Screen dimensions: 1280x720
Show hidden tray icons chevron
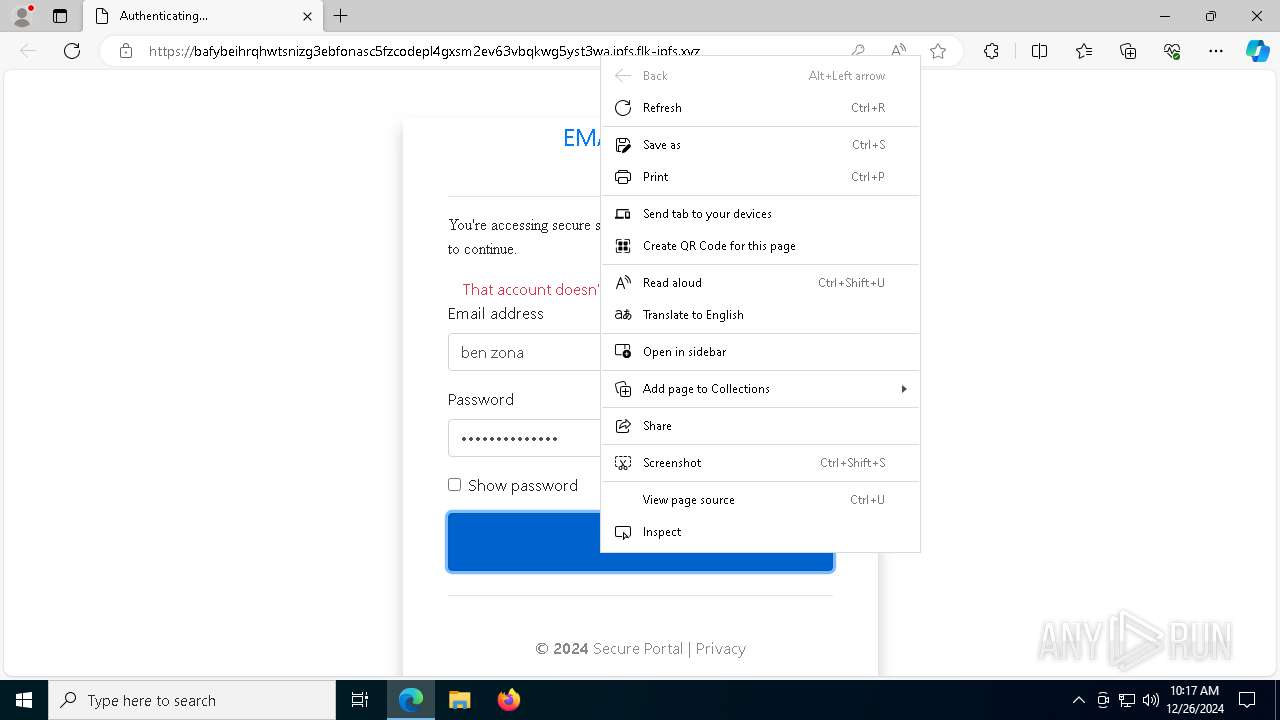(1078, 700)
